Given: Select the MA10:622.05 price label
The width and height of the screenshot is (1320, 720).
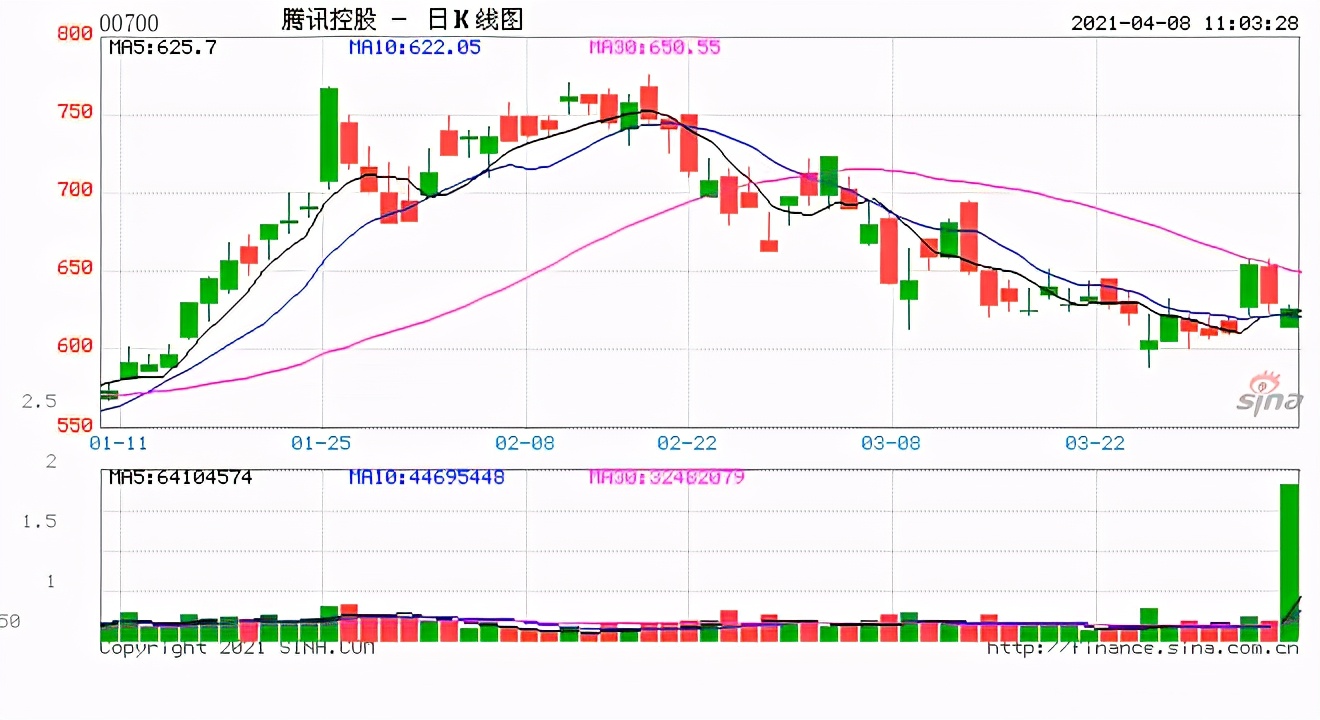Looking at the screenshot, I should tap(414, 47).
